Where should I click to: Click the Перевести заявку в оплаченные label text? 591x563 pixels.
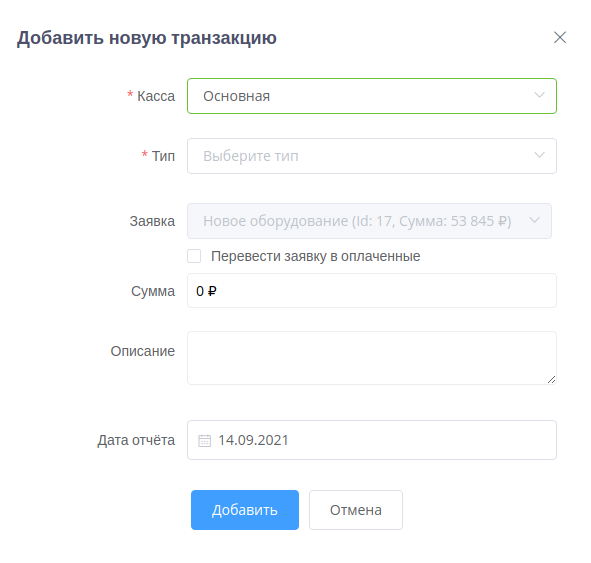[315, 256]
